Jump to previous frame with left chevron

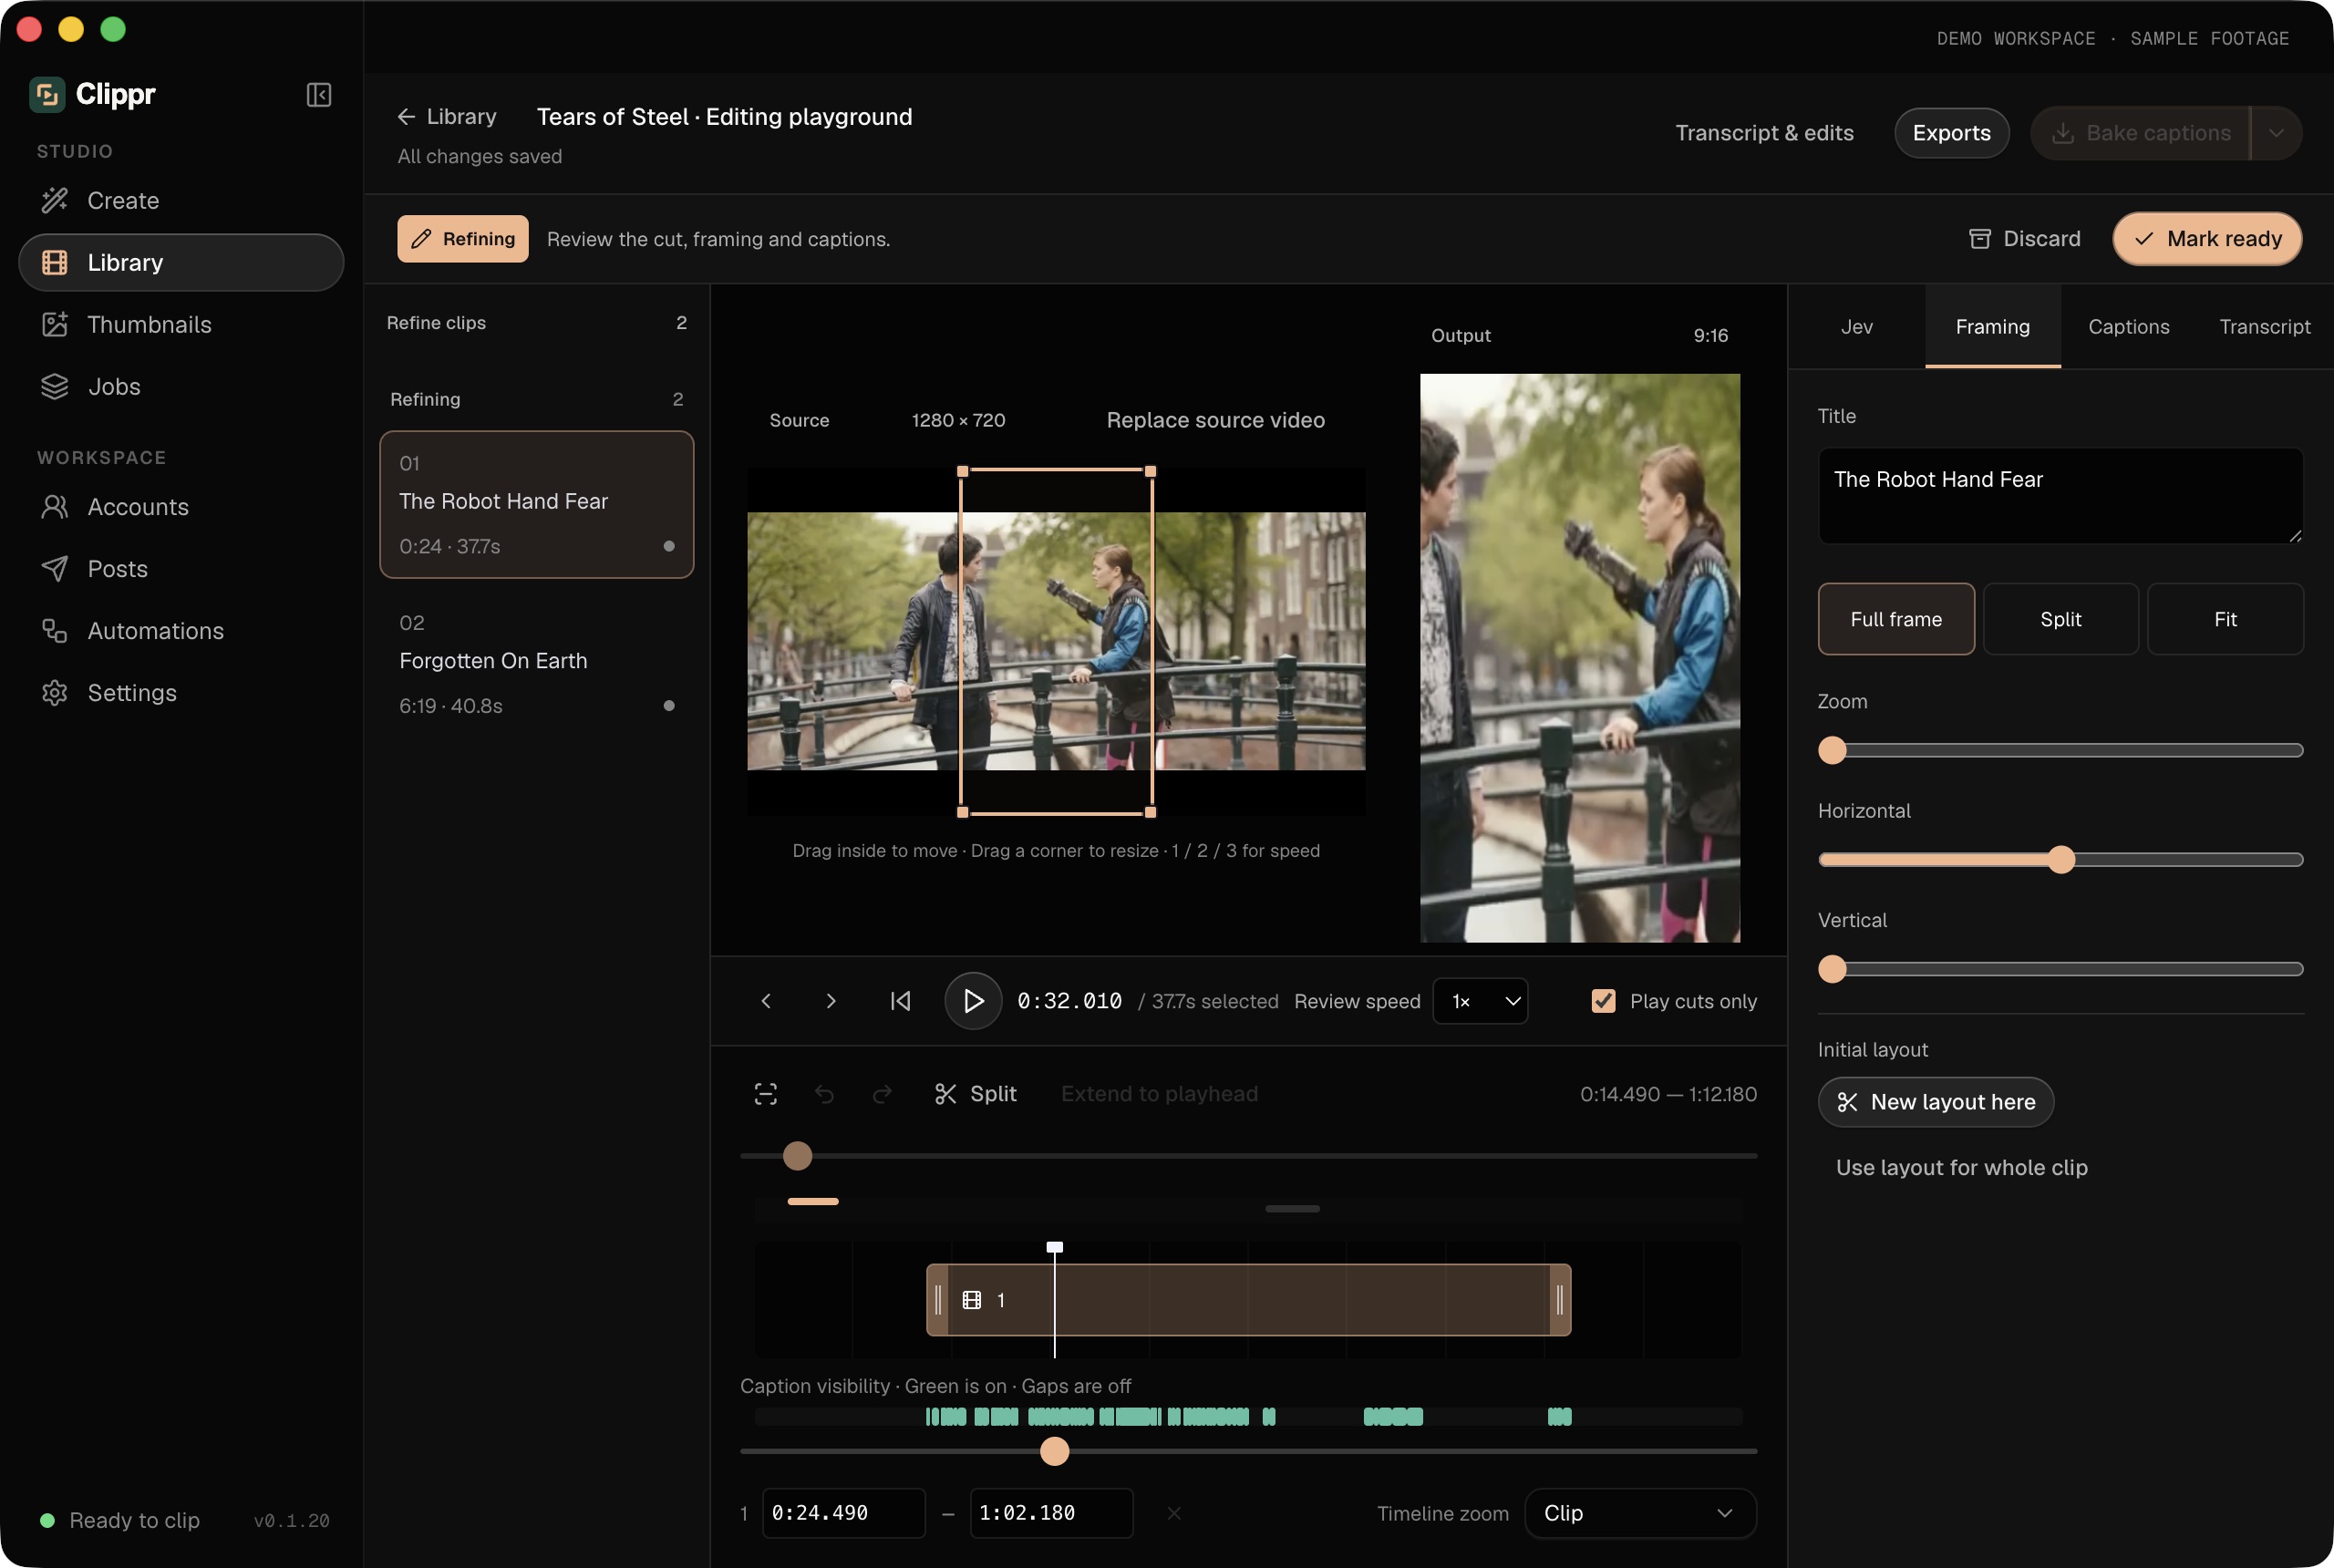pos(766,1001)
